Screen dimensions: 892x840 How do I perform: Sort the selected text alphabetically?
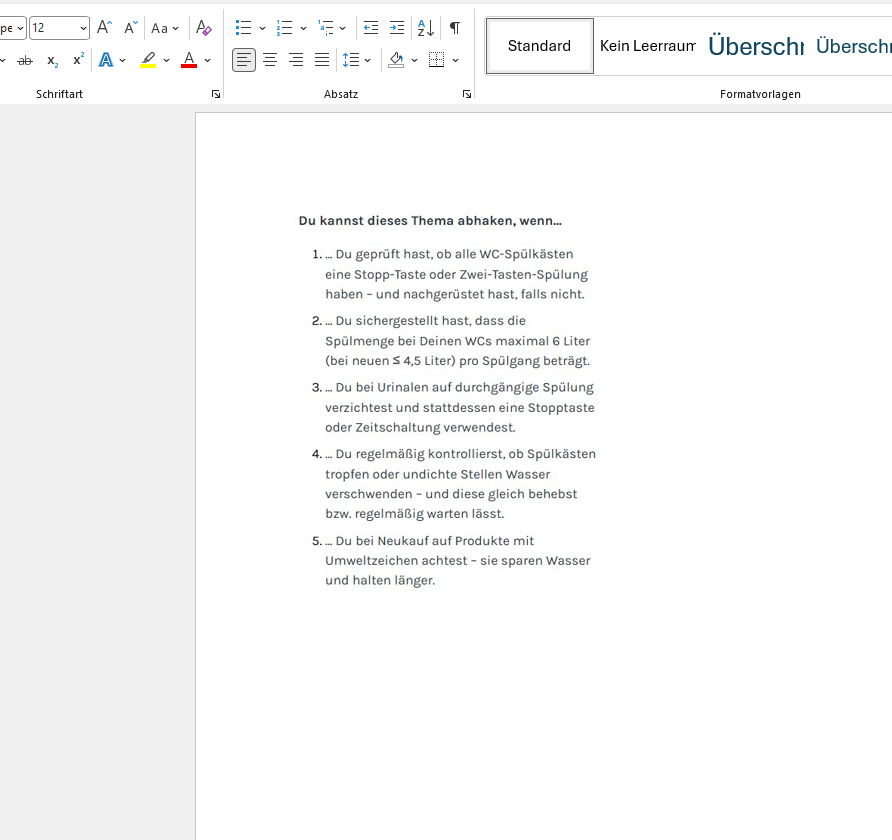point(426,27)
